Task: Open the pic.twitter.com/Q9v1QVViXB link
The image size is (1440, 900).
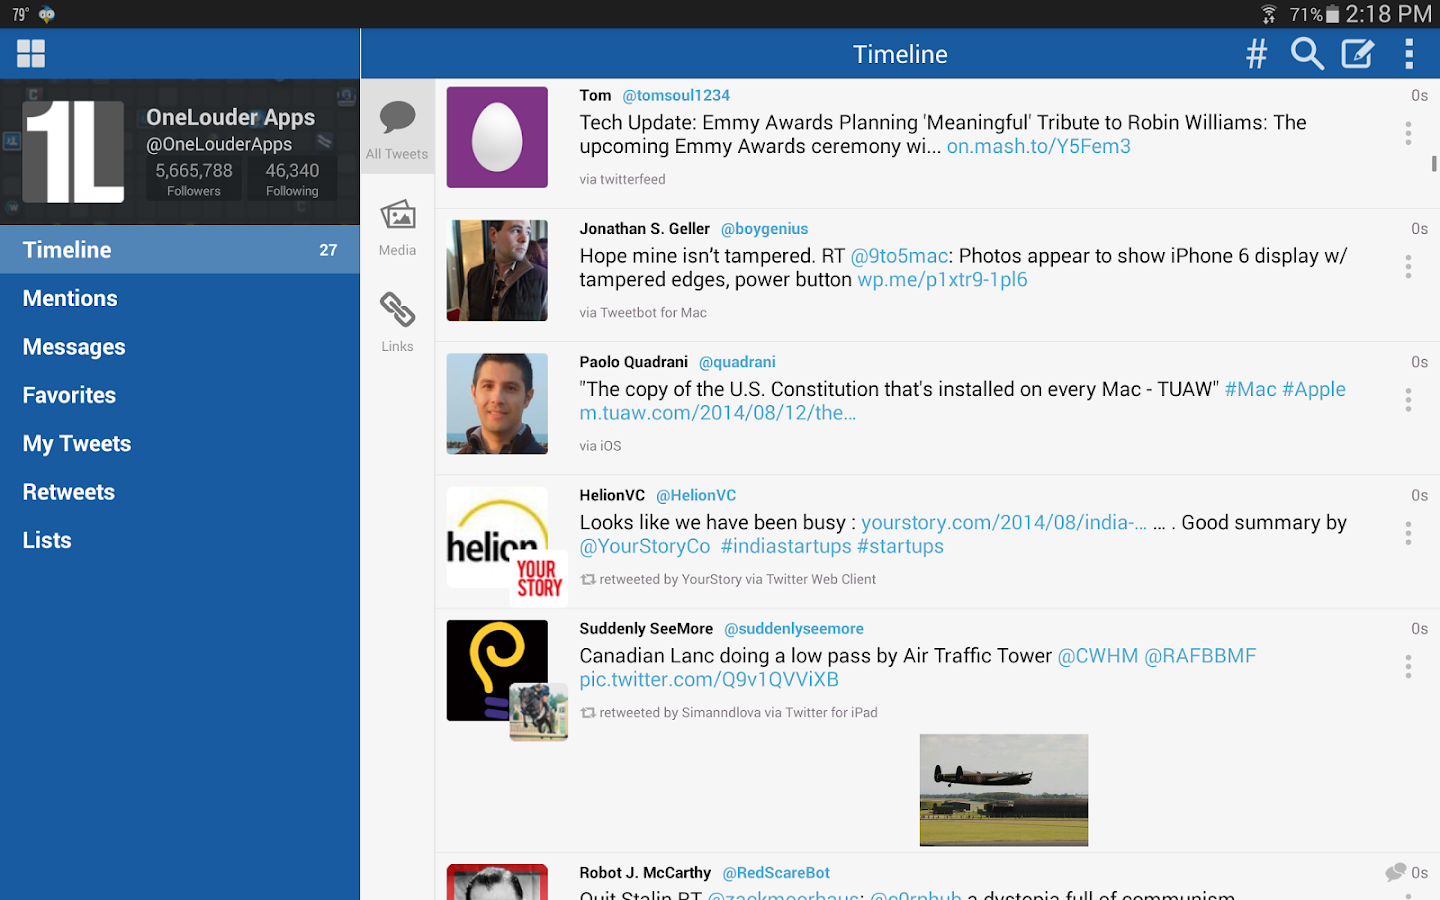Action: (x=709, y=680)
